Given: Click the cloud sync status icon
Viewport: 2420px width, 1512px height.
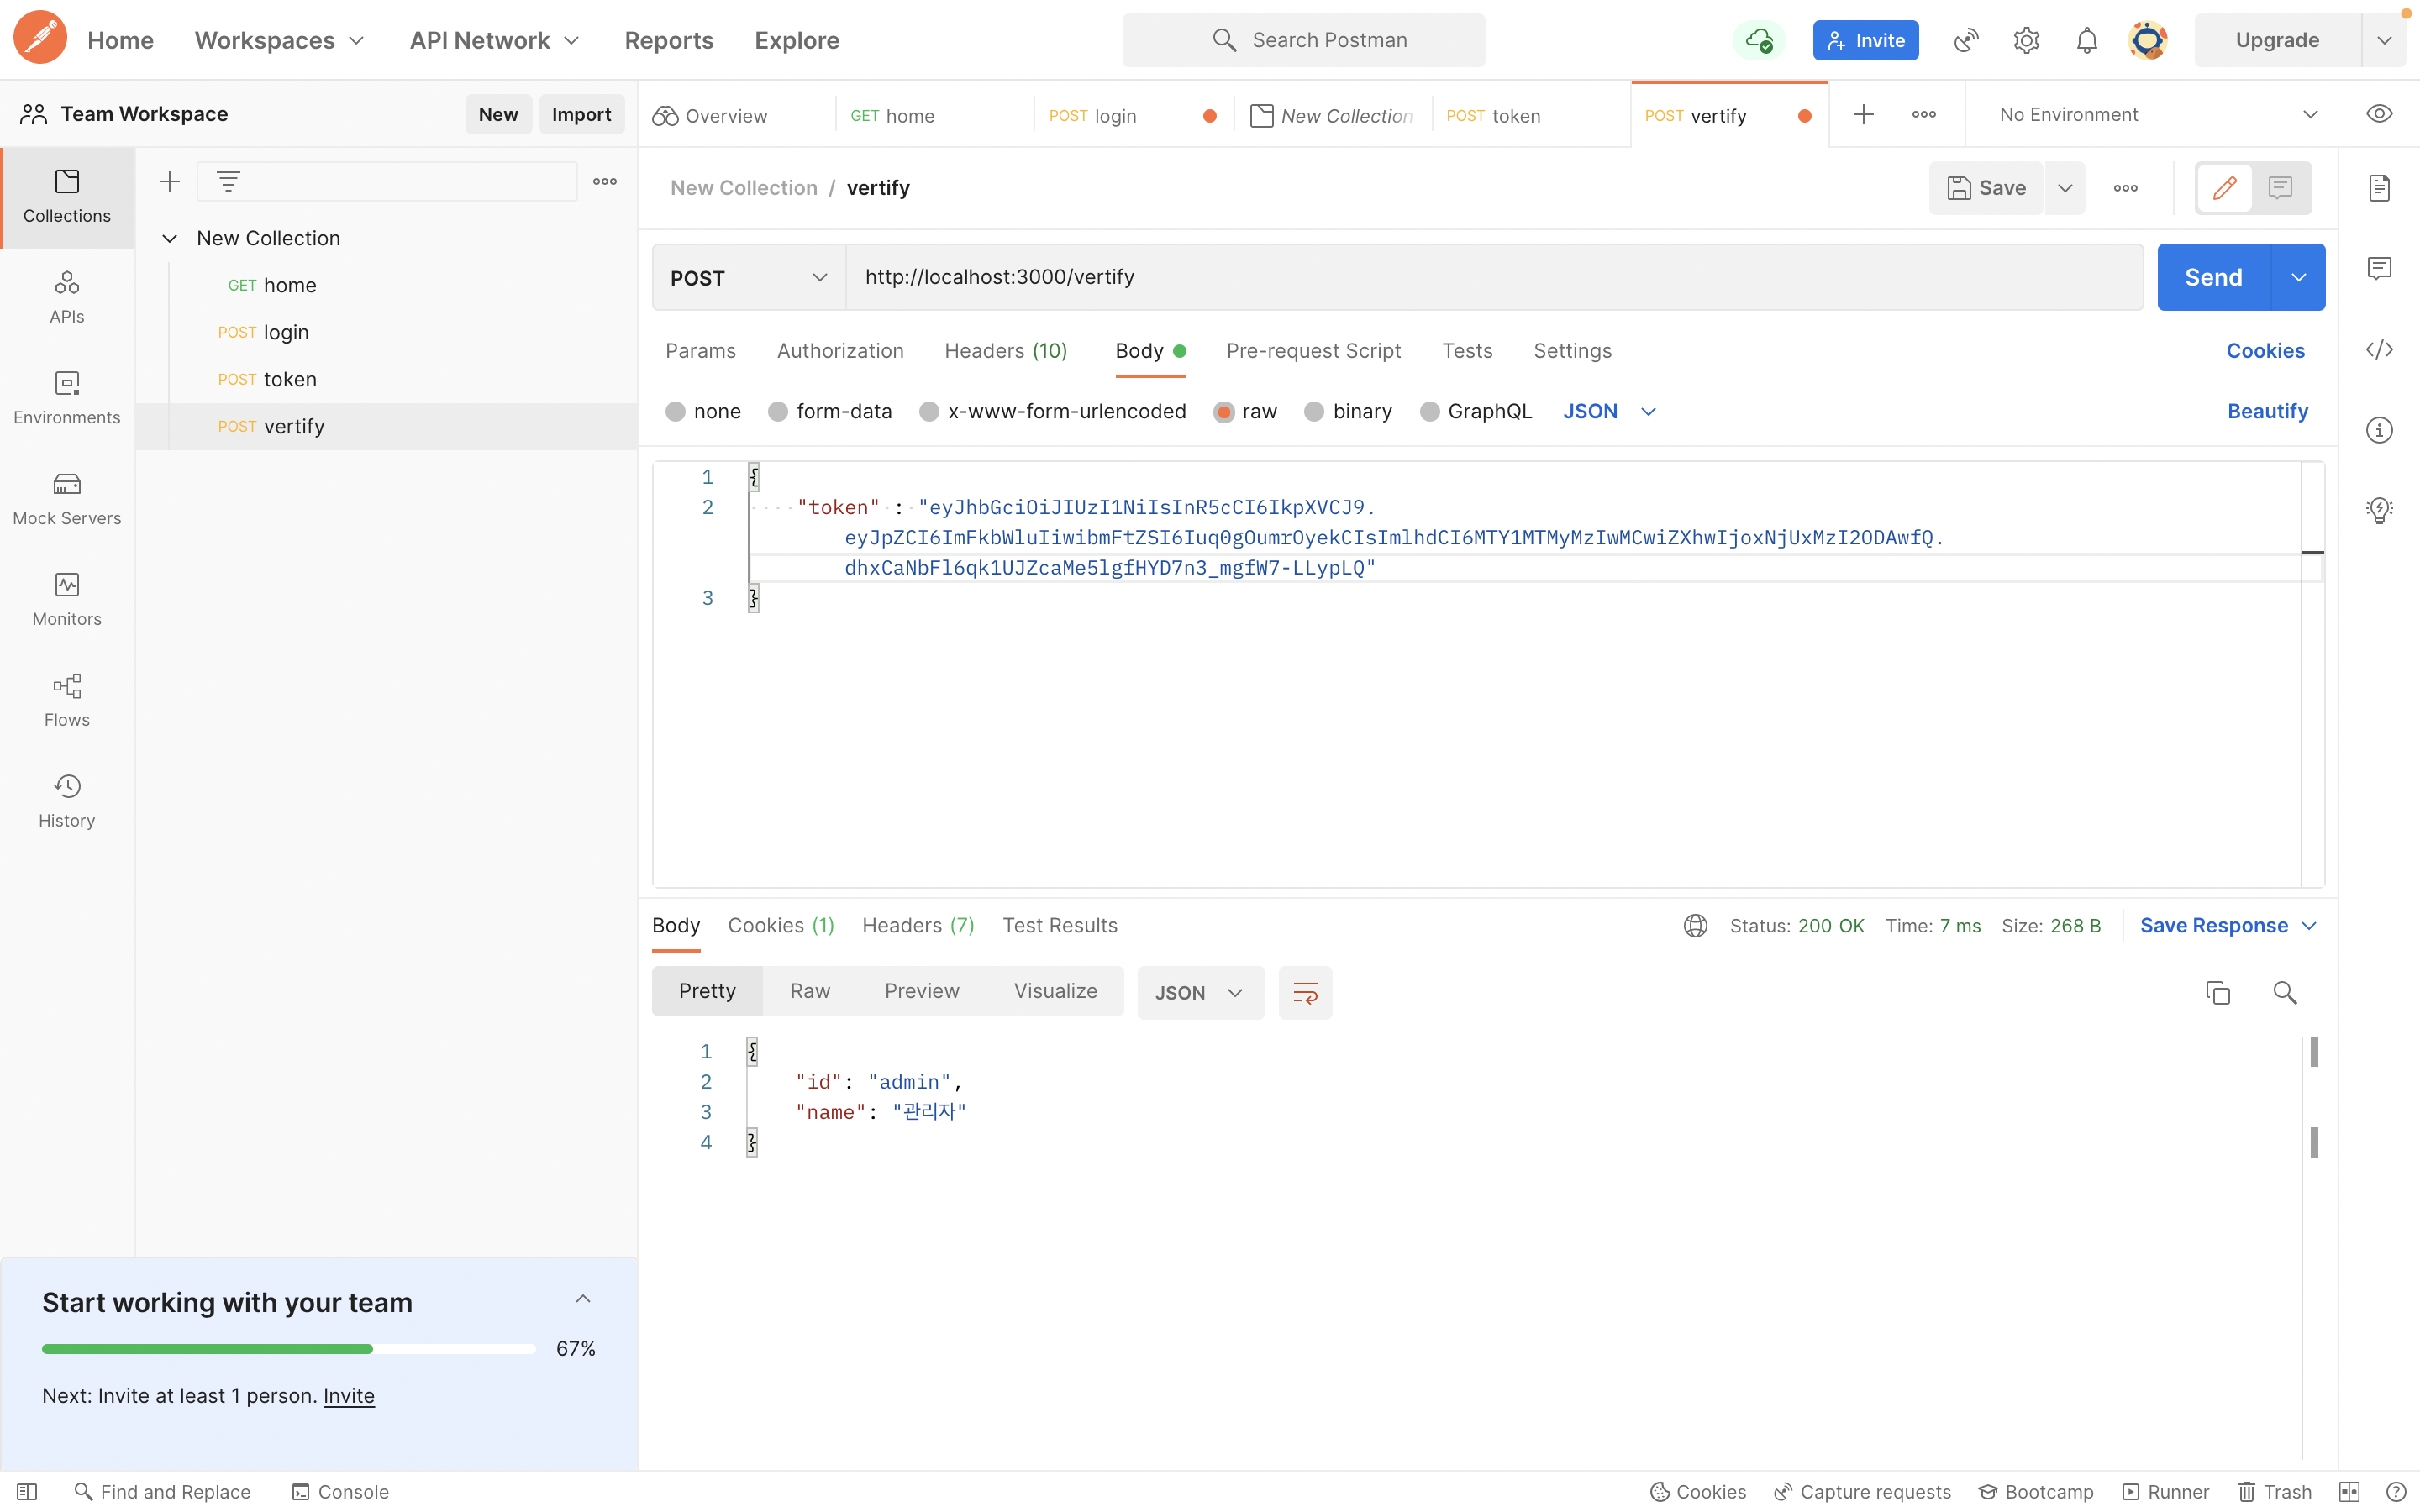Looking at the screenshot, I should [1758, 40].
